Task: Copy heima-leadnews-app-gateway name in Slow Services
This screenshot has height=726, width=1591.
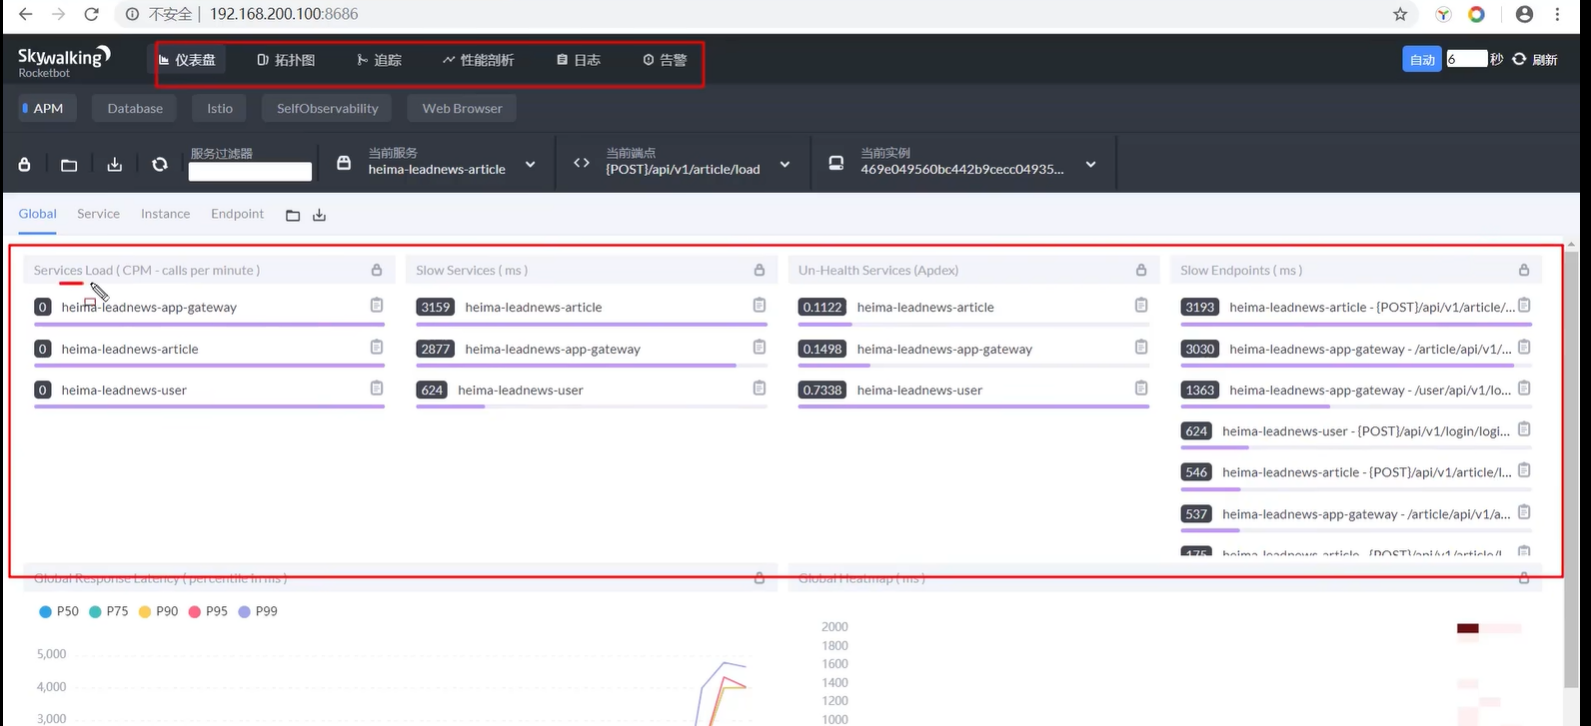Action: (759, 347)
